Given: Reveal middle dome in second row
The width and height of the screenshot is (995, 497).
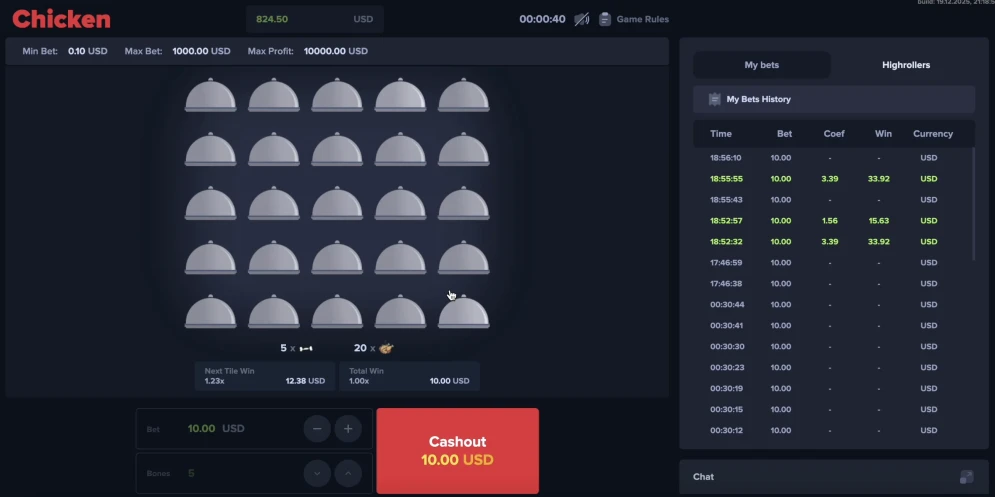Looking at the screenshot, I should click(x=337, y=149).
